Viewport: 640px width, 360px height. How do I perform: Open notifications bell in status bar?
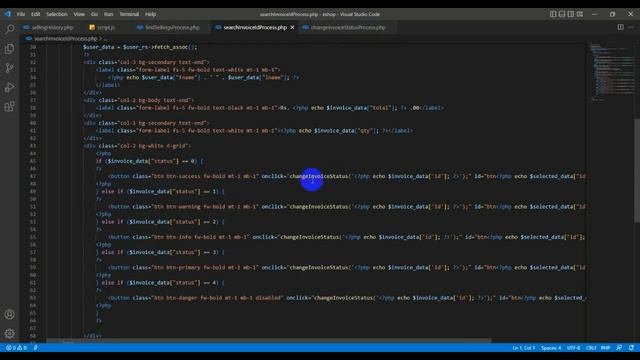point(631,348)
